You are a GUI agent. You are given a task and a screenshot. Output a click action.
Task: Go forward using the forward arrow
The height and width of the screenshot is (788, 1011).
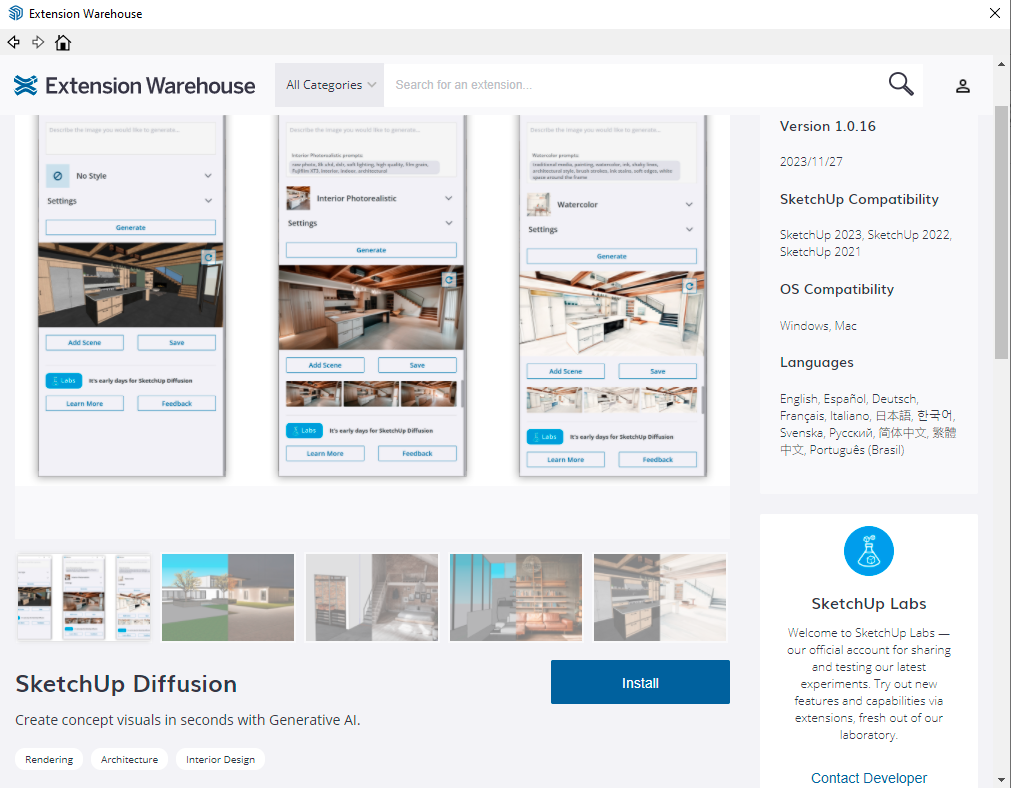(38, 43)
